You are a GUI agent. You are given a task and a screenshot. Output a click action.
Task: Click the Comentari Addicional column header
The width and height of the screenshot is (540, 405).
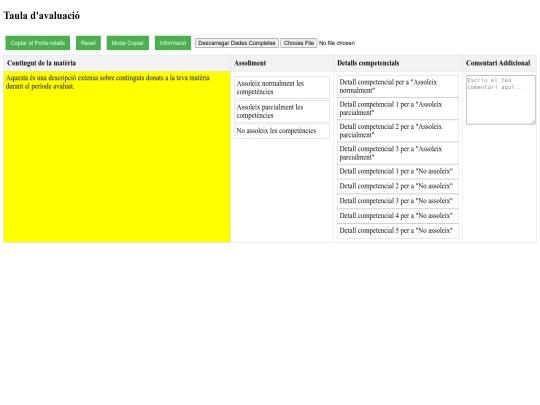pyautogui.click(x=499, y=63)
